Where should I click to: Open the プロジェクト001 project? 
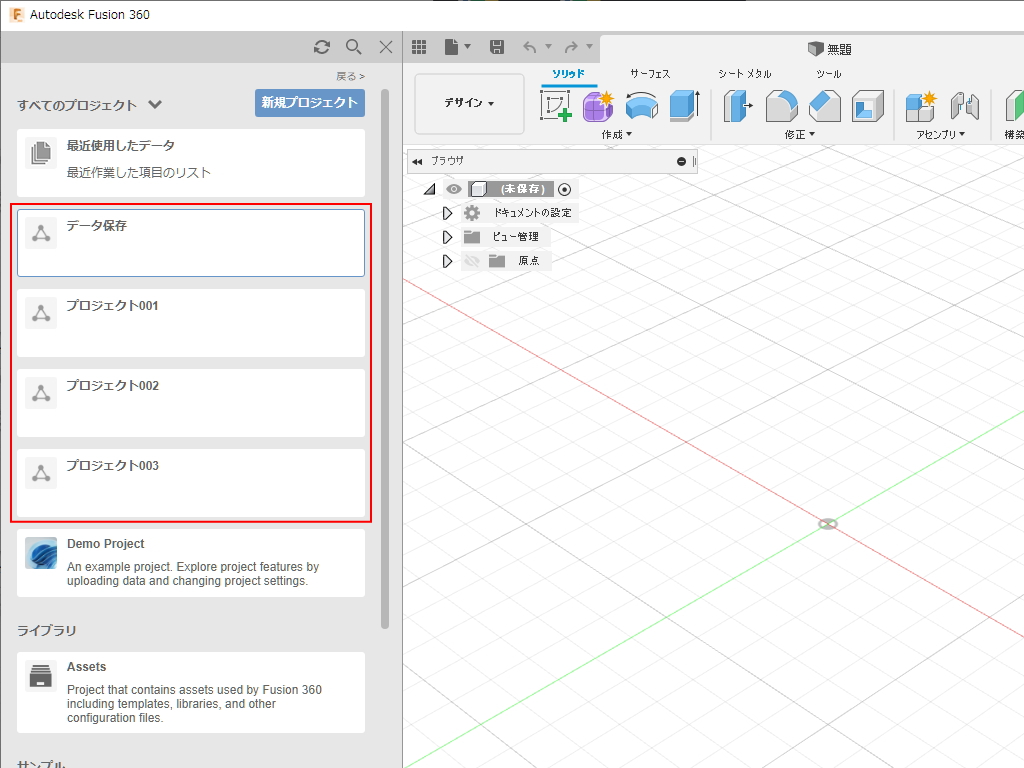pos(191,323)
